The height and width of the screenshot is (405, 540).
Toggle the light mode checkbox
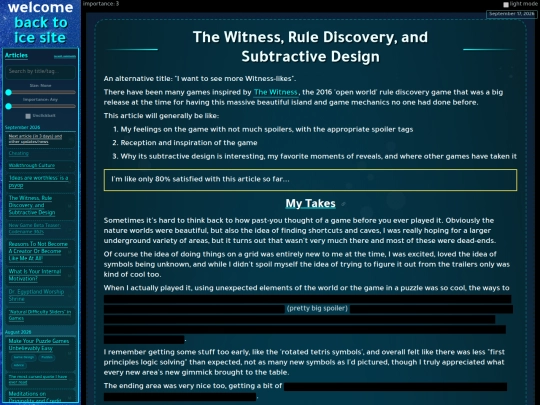tap(506, 4)
